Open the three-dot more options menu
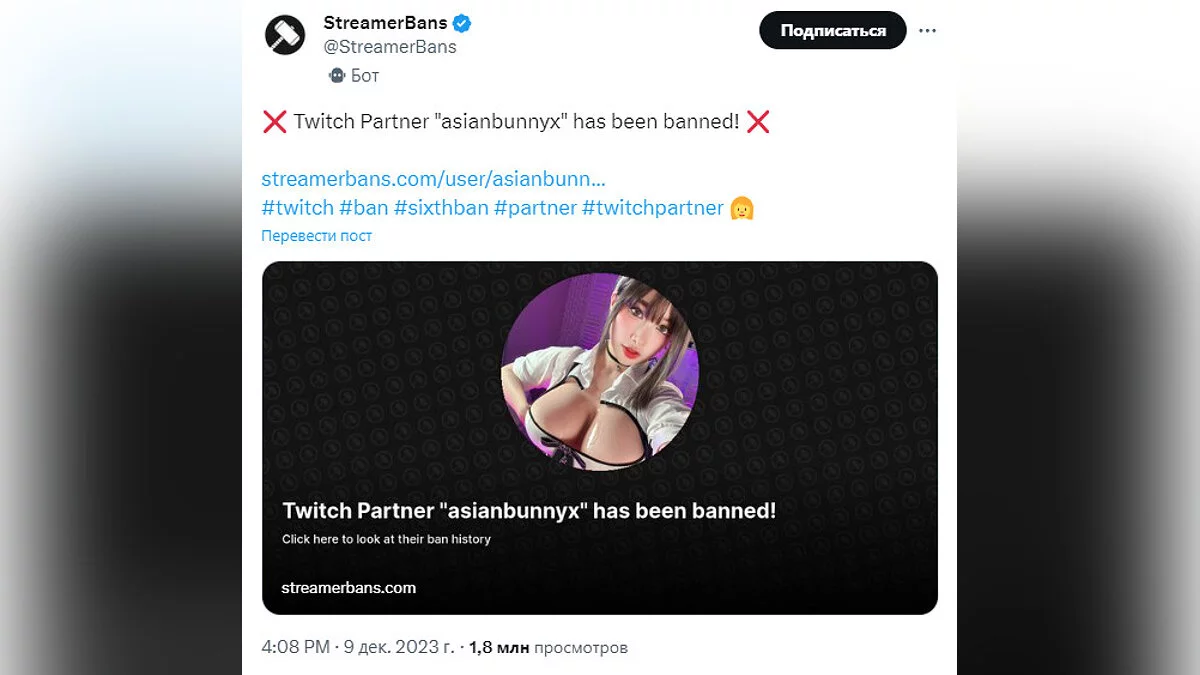The width and height of the screenshot is (1200, 675). [928, 30]
